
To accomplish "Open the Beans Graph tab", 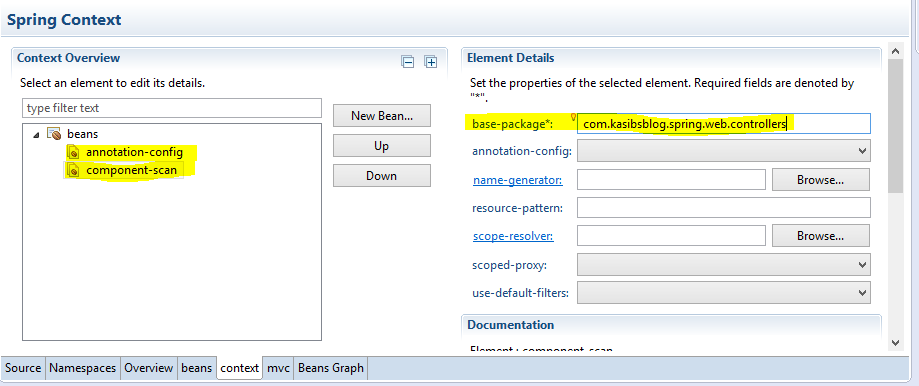I will coord(331,368).
